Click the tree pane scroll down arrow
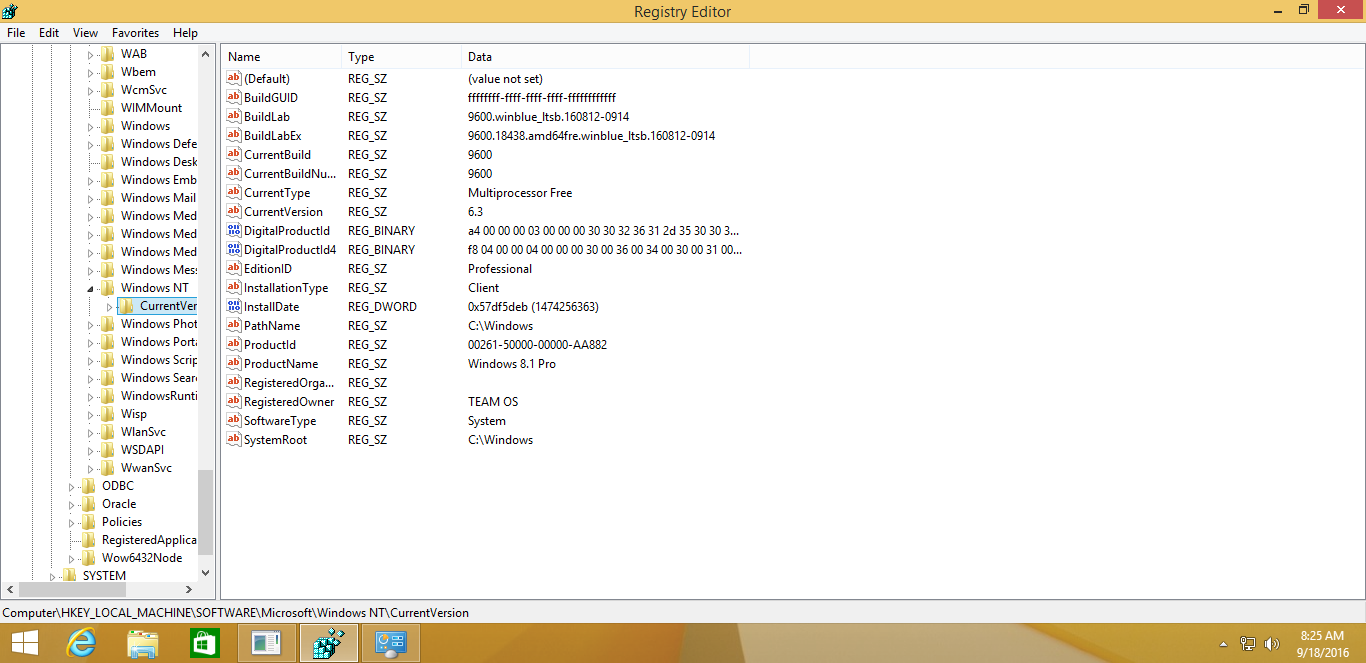 coord(206,573)
